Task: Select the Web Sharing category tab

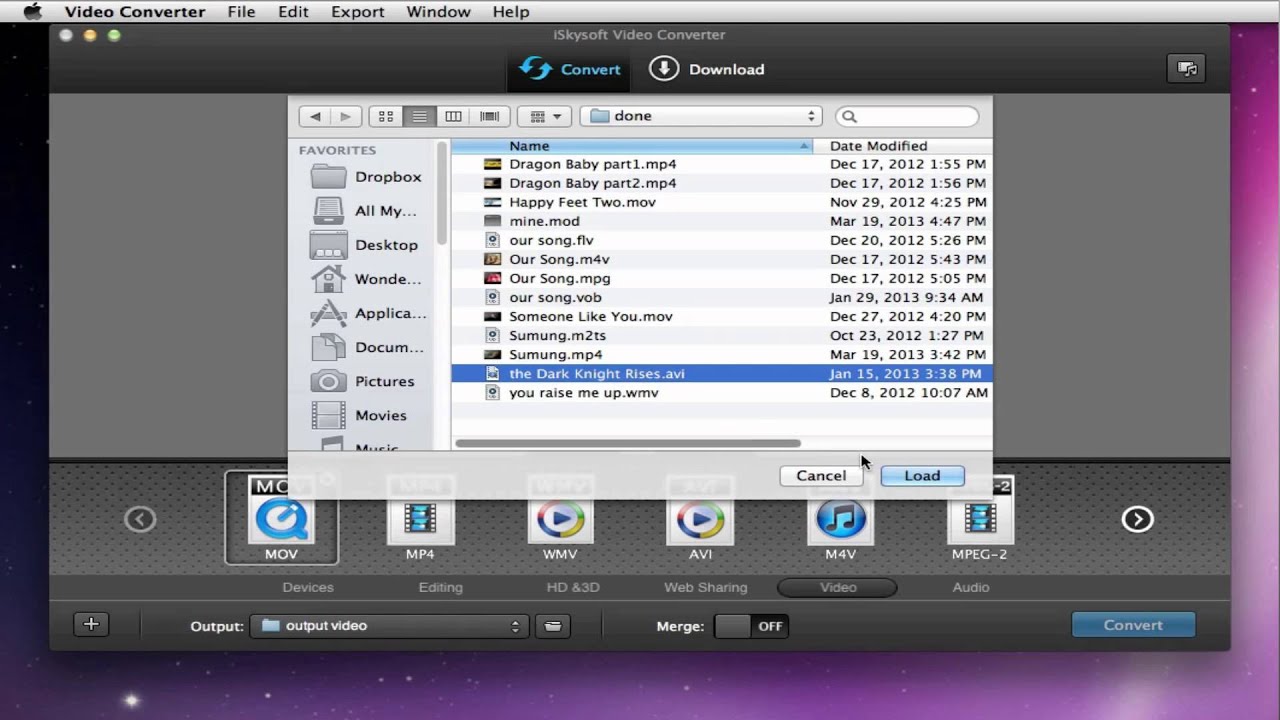Action: [x=706, y=587]
